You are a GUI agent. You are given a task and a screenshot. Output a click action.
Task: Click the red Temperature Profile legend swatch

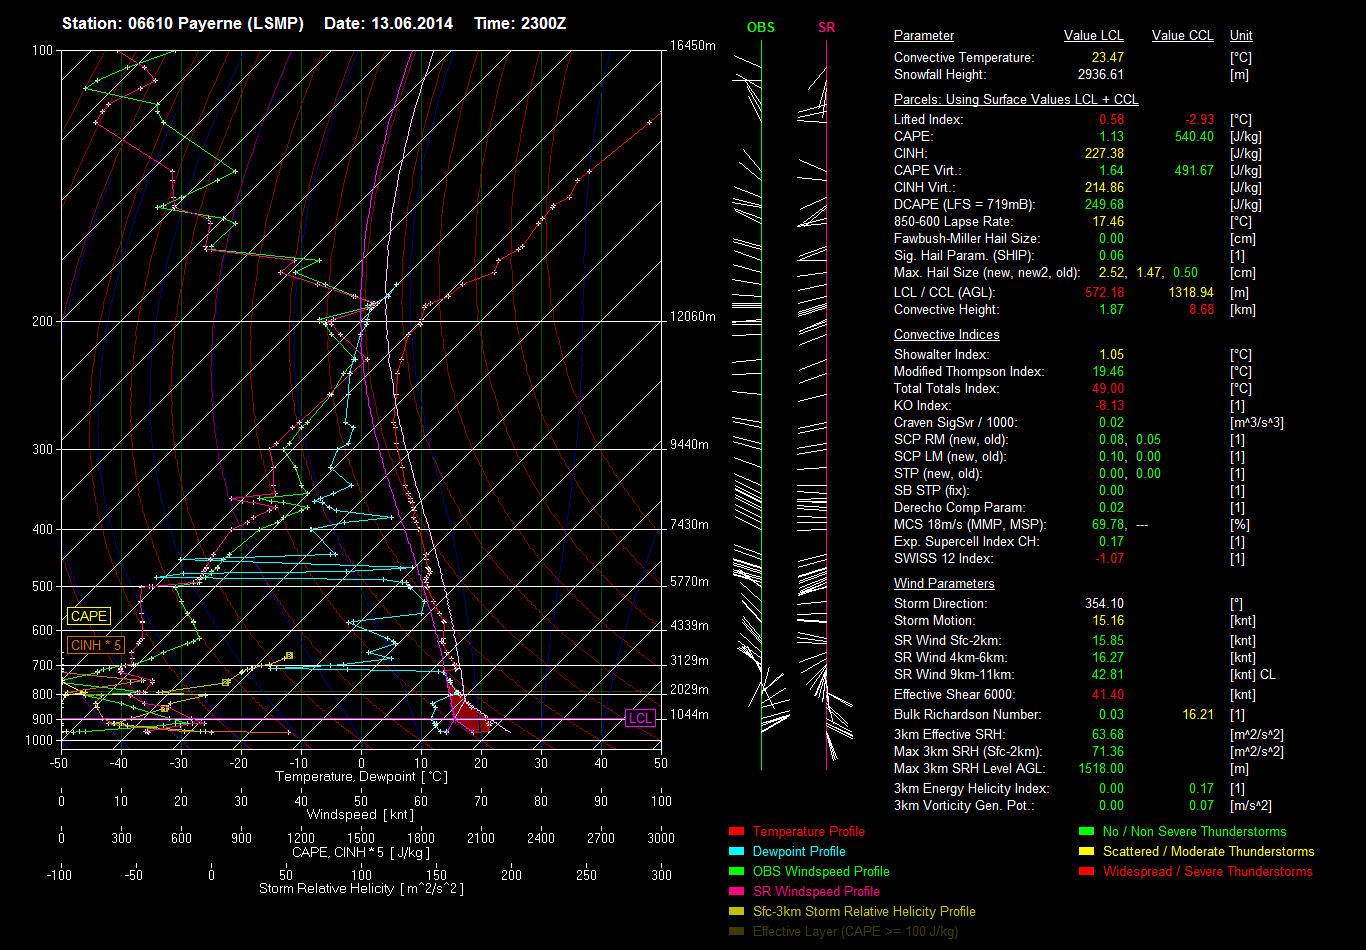pyautogui.click(x=737, y=832)
